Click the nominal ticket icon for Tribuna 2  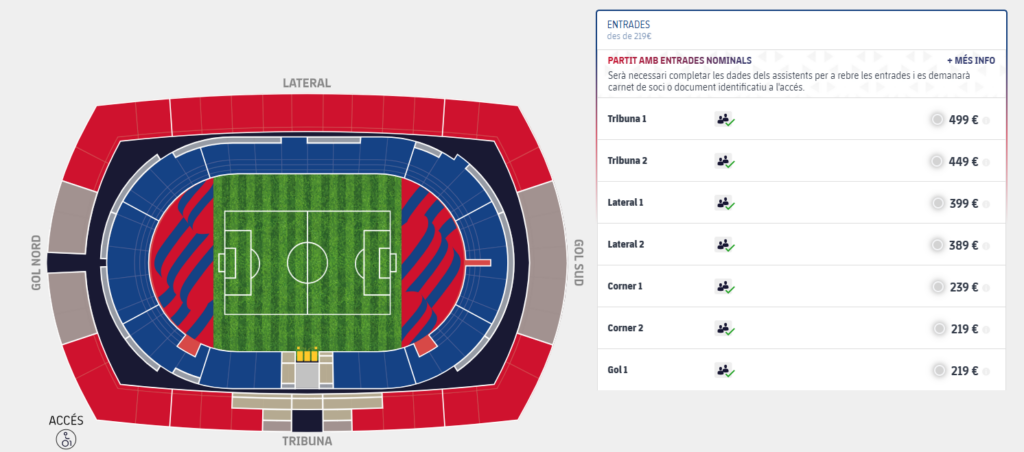click(724, 161)
